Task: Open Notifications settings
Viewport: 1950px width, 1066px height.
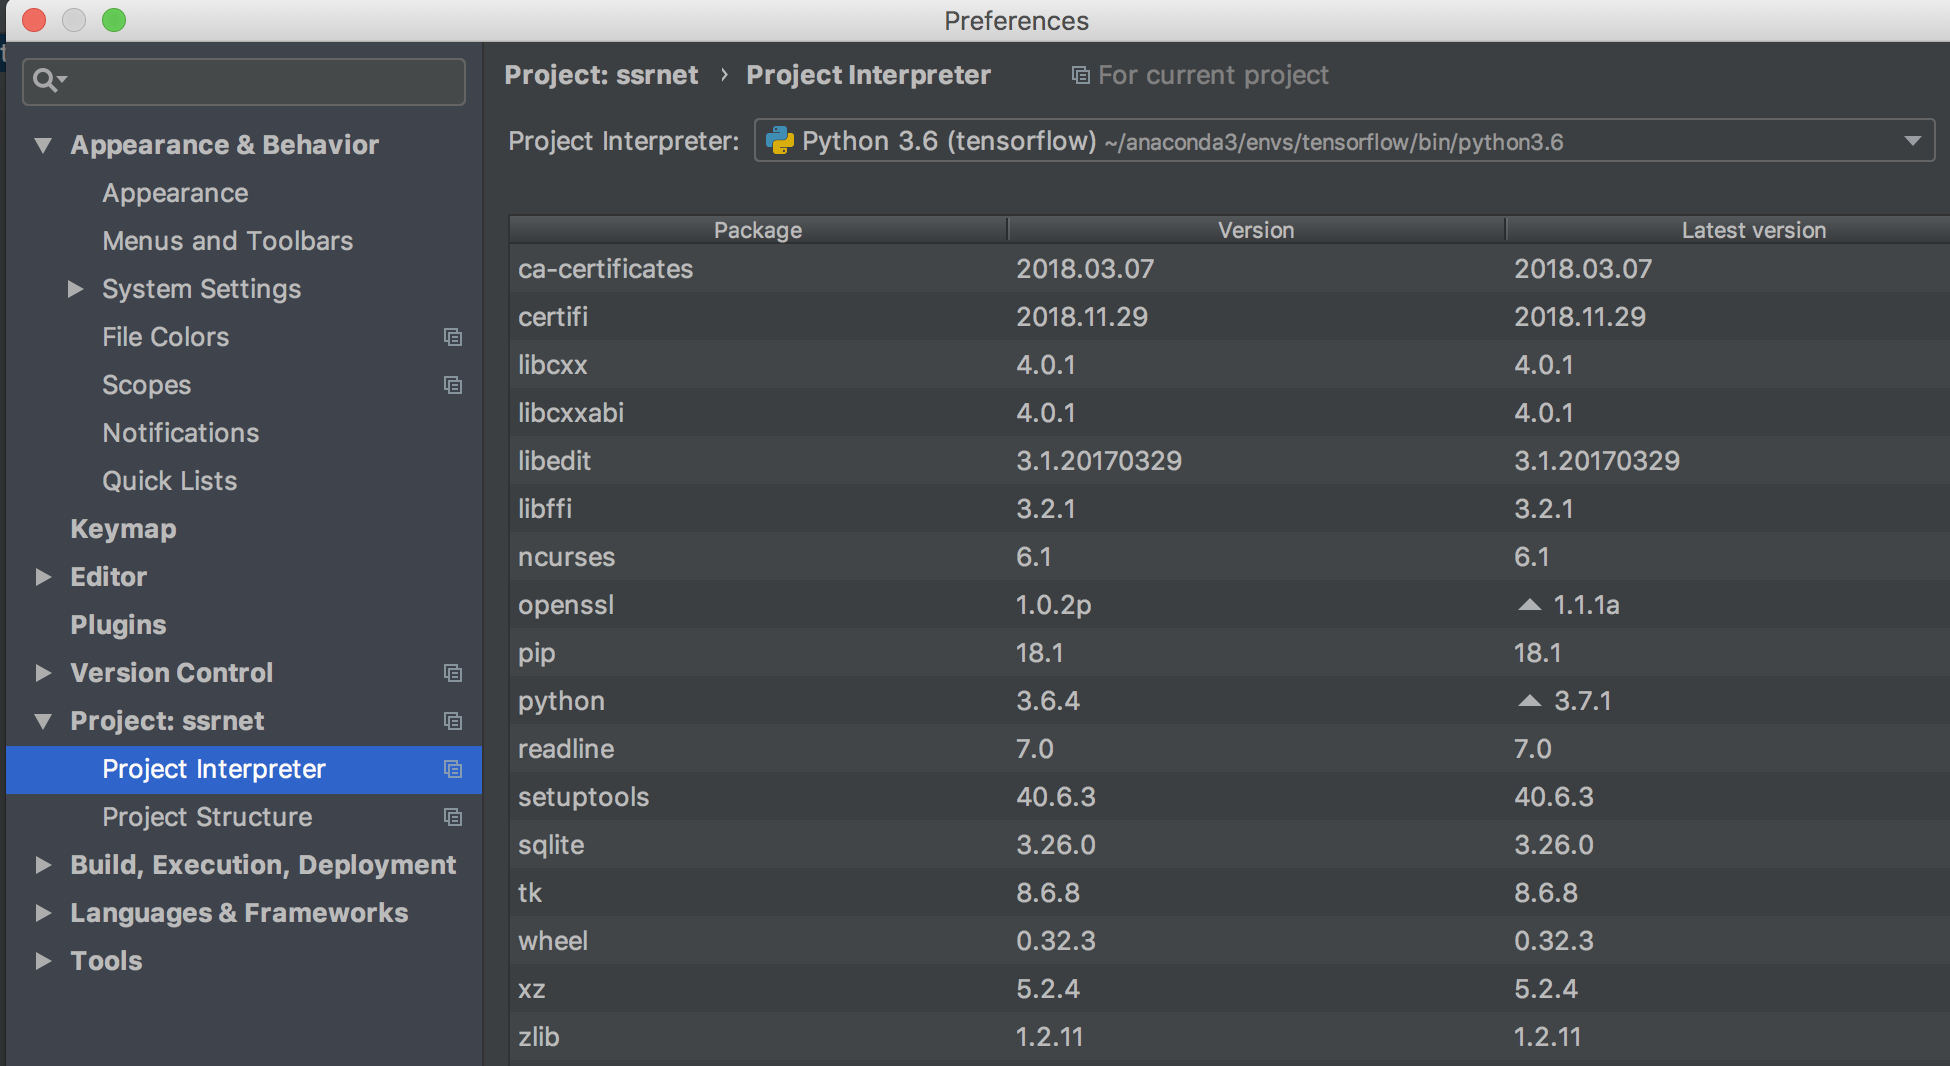Action: [180, 433]
